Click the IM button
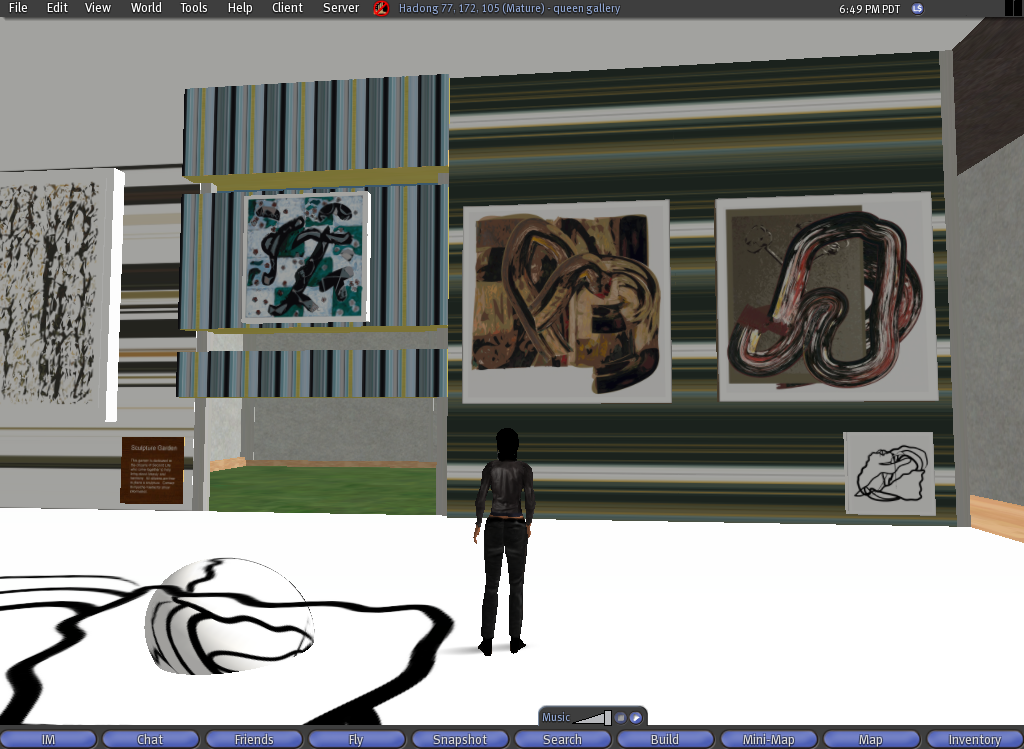Viewport: 1024px width, 749px height. coord(48,739)
